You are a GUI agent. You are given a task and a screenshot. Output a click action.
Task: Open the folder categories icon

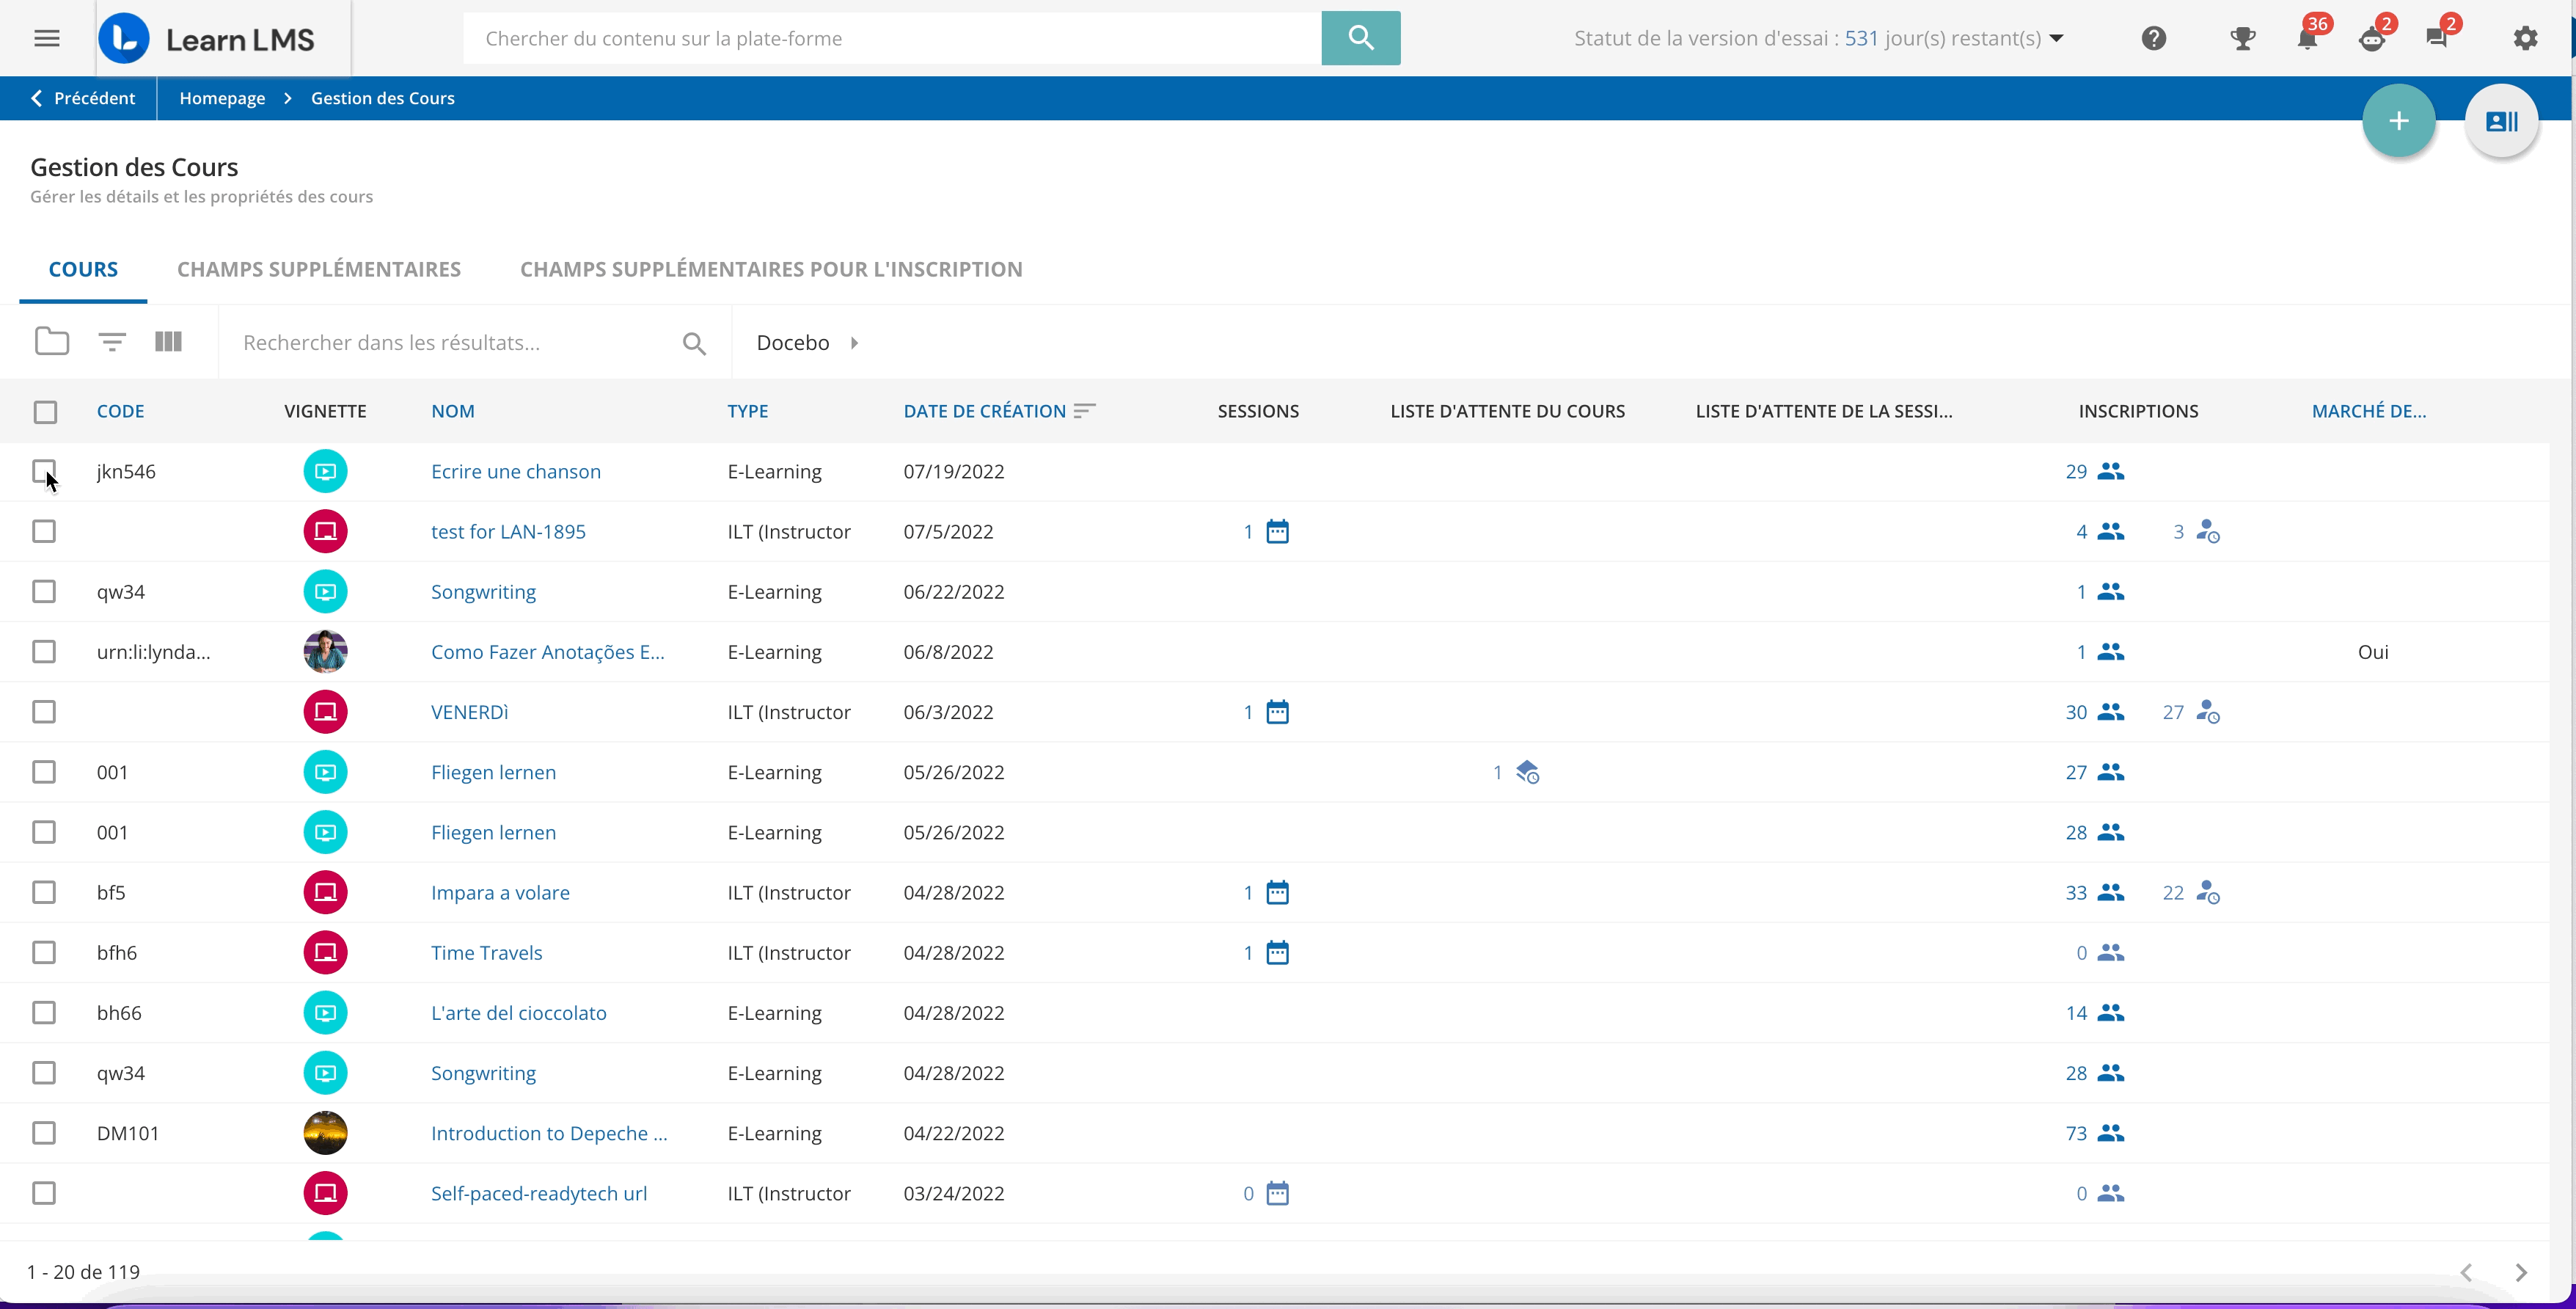point(52,342)
